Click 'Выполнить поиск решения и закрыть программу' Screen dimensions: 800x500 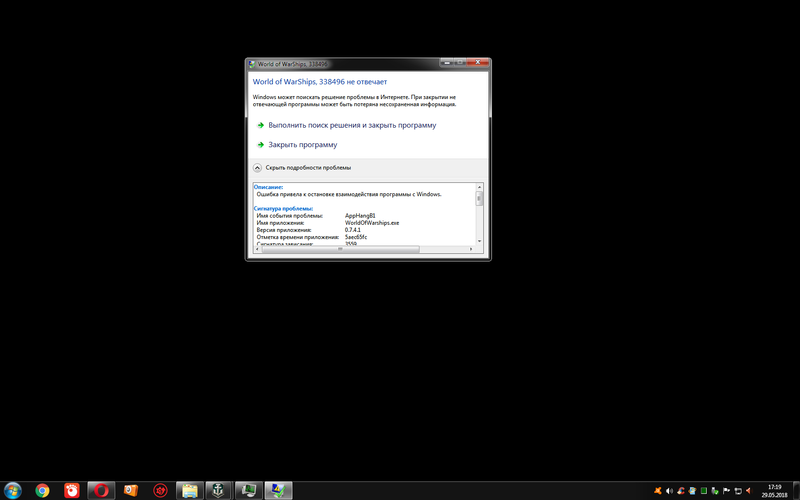click(352, 125)
